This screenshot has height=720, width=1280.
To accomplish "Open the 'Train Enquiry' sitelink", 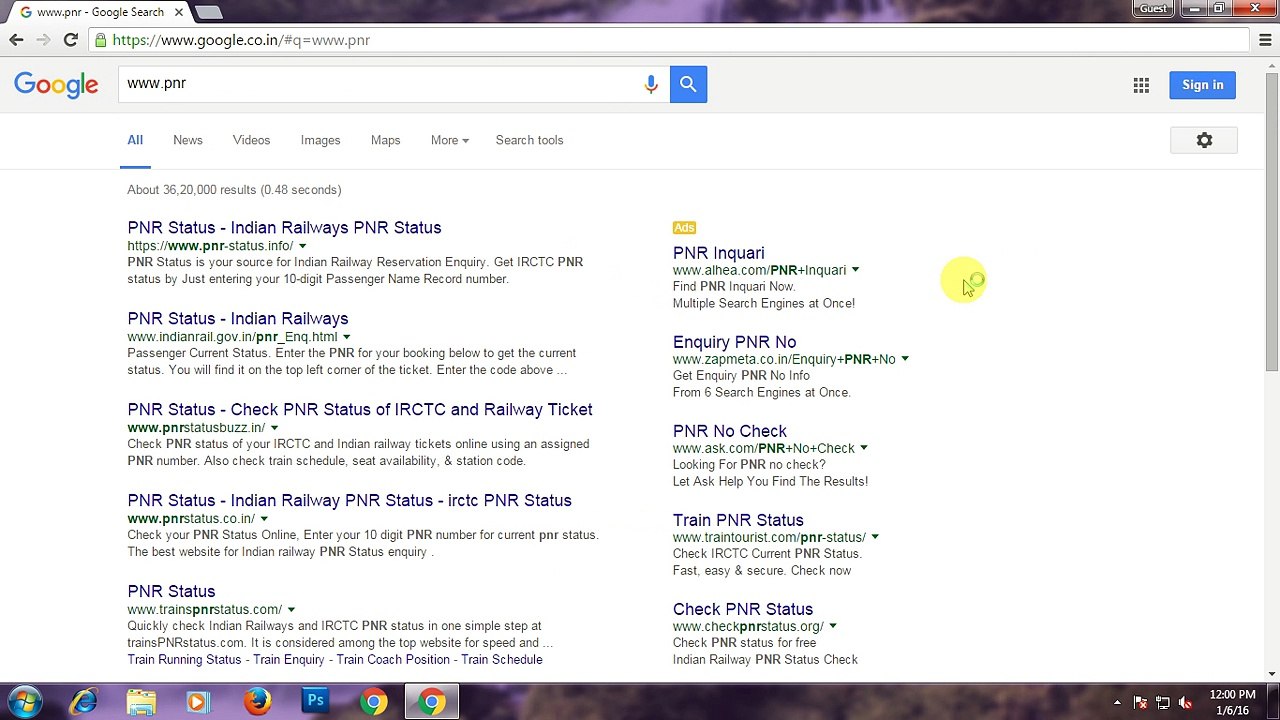I will coord(289,660).
